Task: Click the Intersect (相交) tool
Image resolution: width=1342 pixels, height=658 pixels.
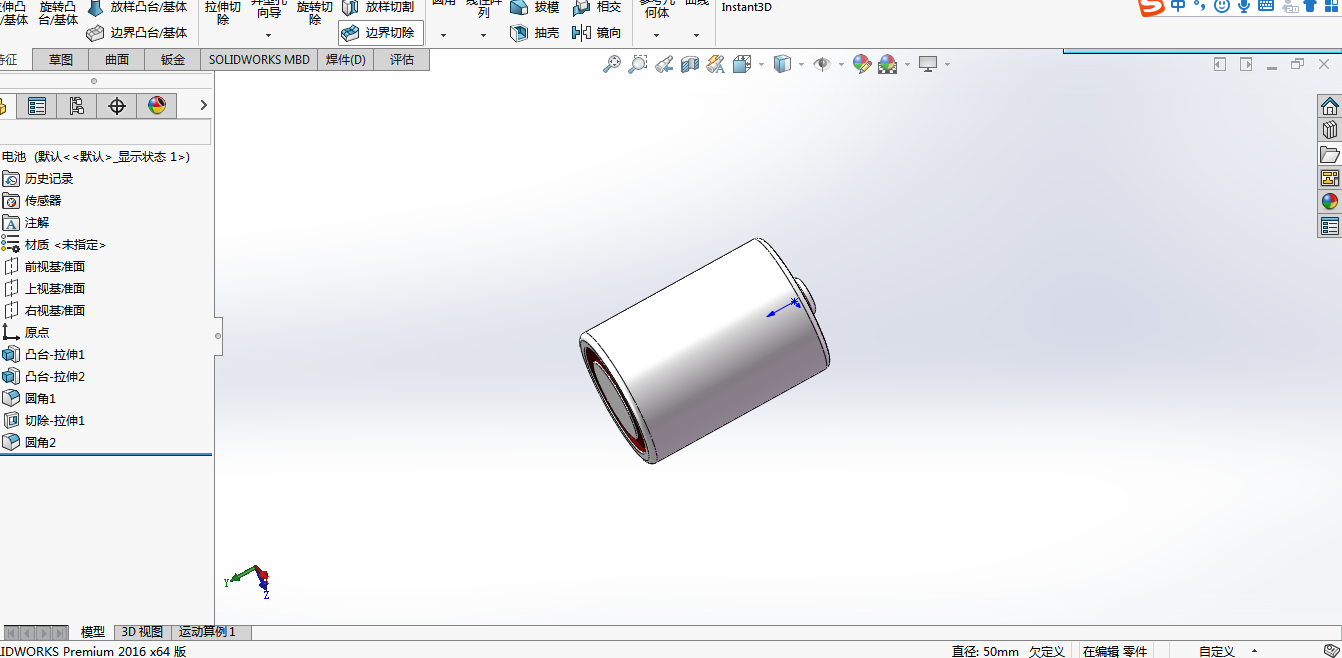Action: click(596, 7)
